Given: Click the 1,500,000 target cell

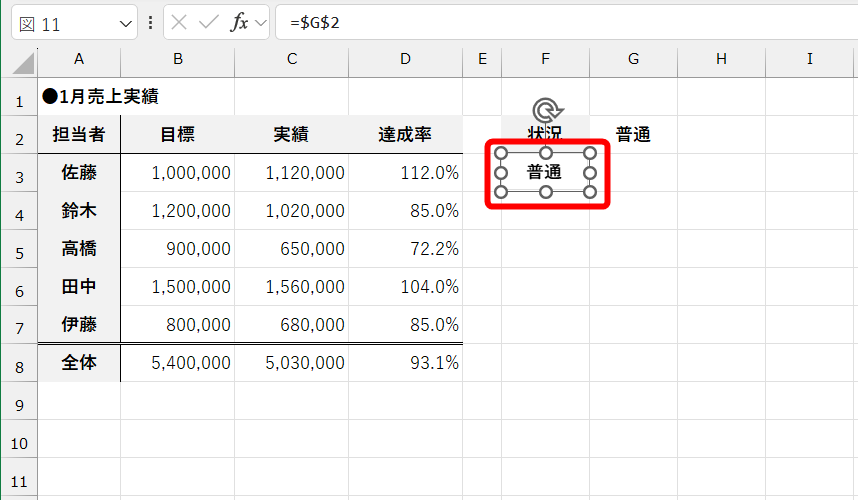Looking at the screenshot, I should pos(178,287).
